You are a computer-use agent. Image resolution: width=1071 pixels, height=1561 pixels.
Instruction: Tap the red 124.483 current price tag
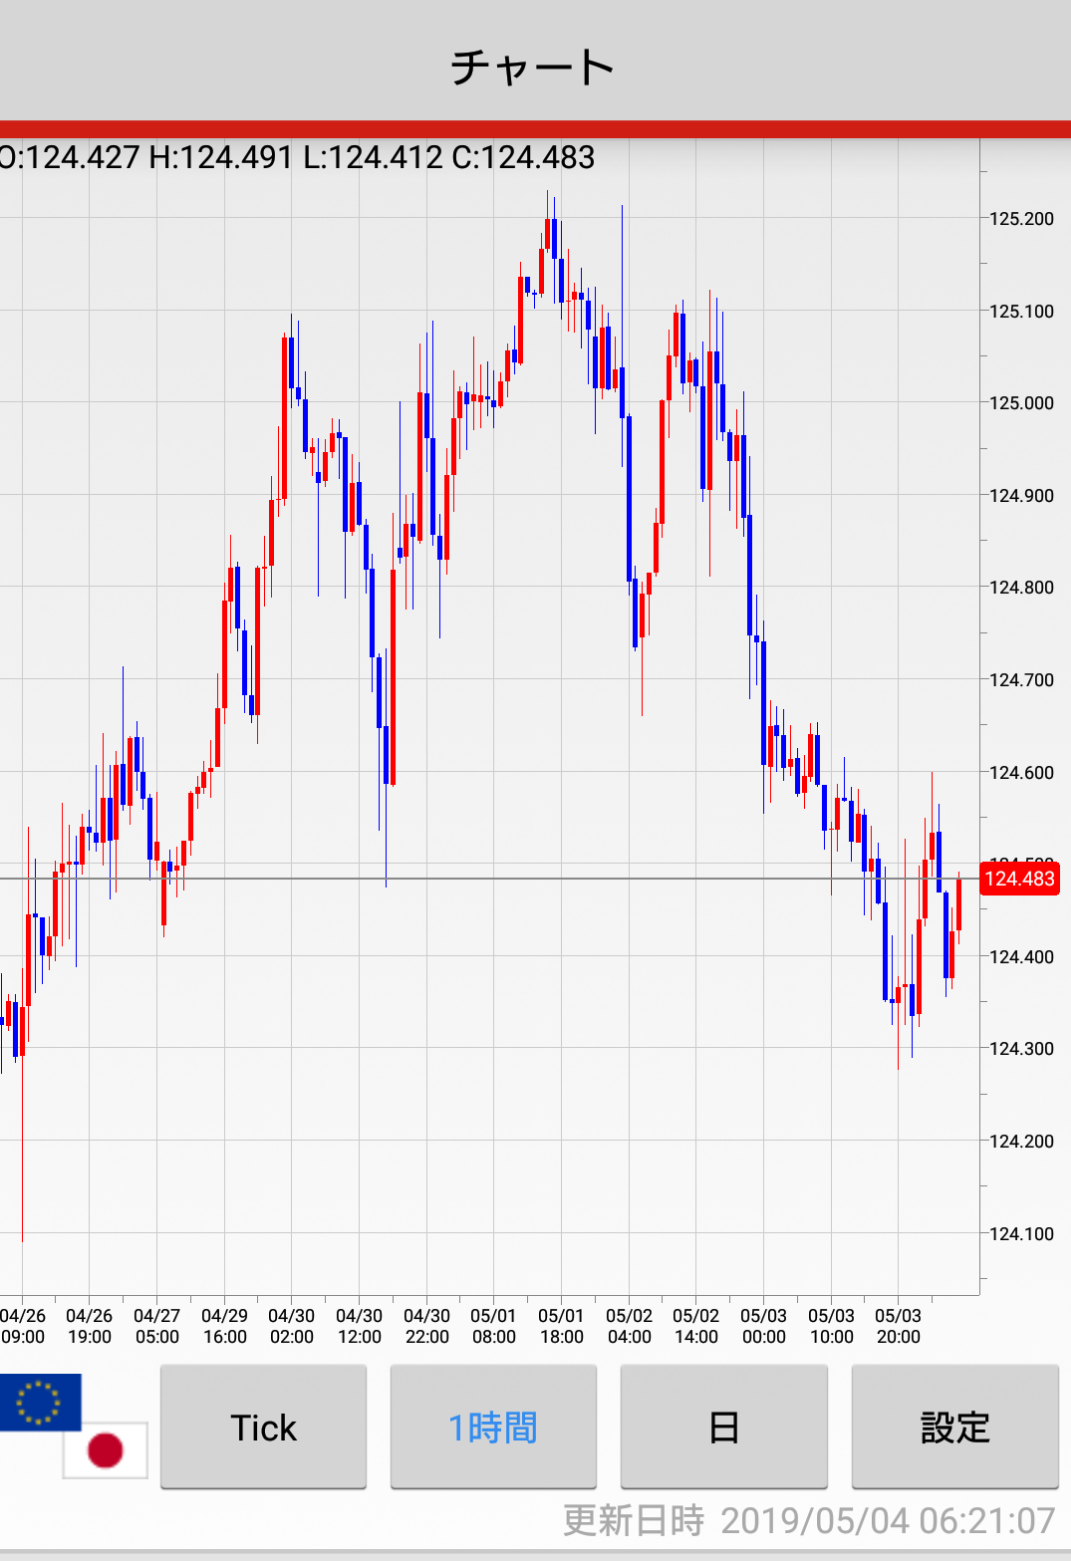tap(1020, 879)
